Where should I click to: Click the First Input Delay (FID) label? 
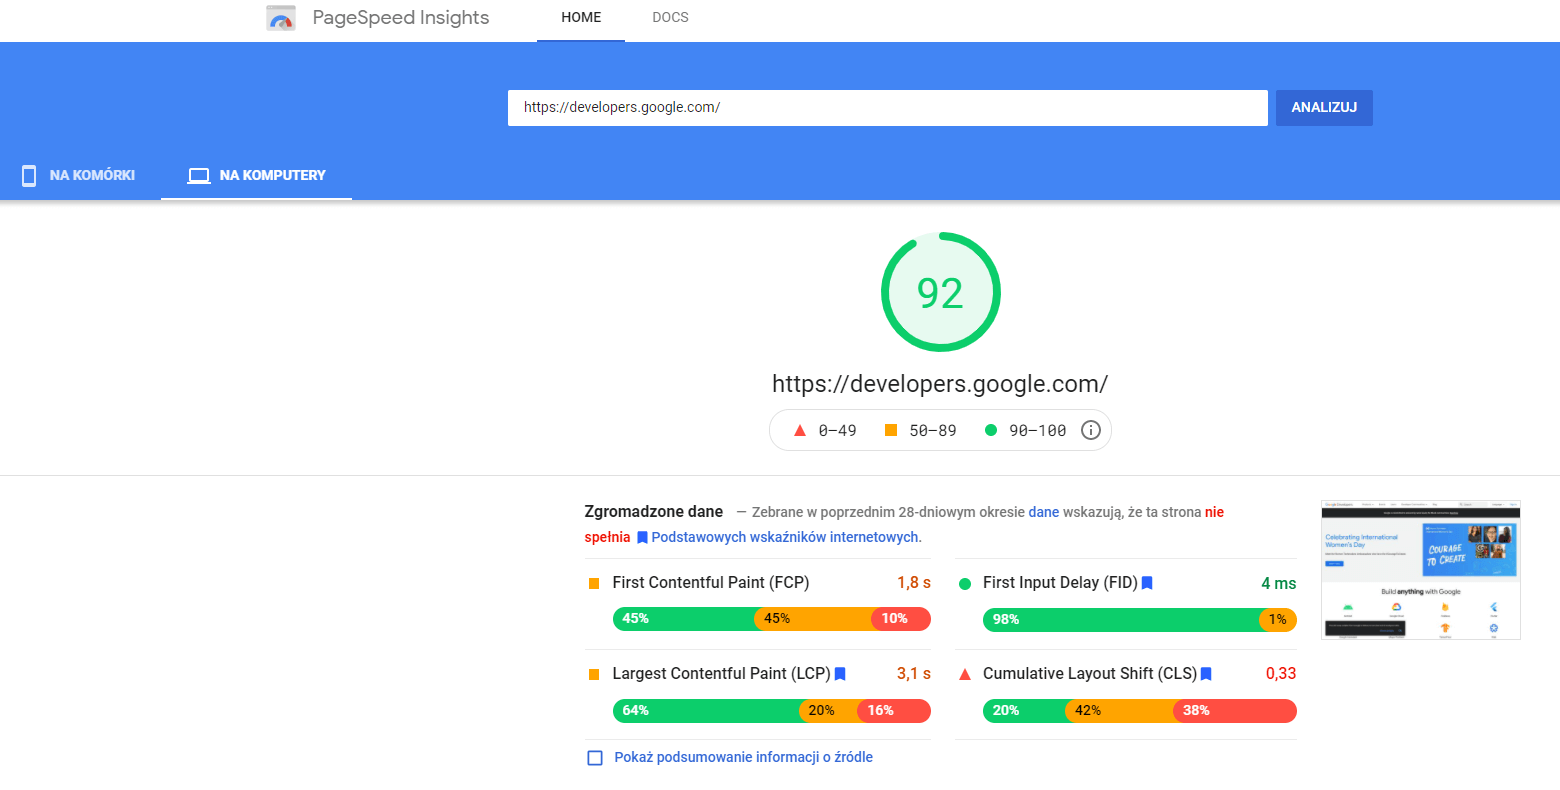tap(1060, 583)
